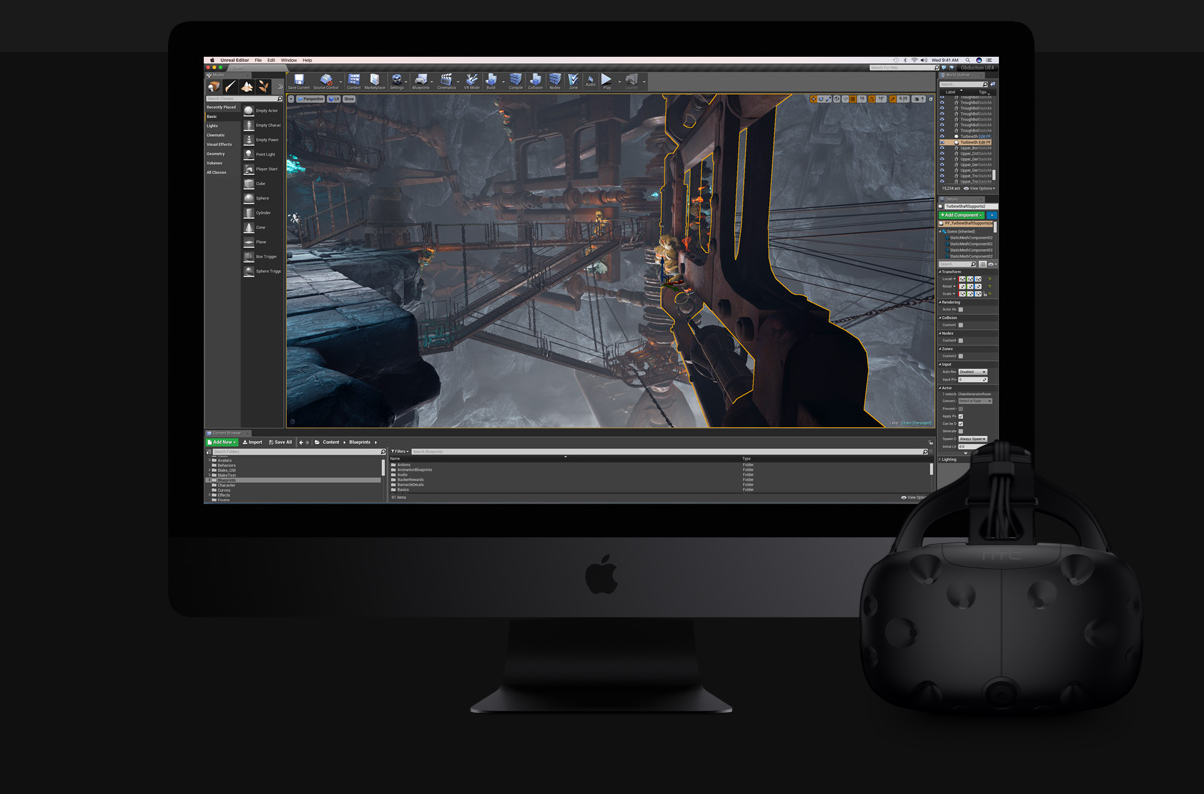
Task: Open the AnimationBlueprints folder row
Action: tap(660, 470)
